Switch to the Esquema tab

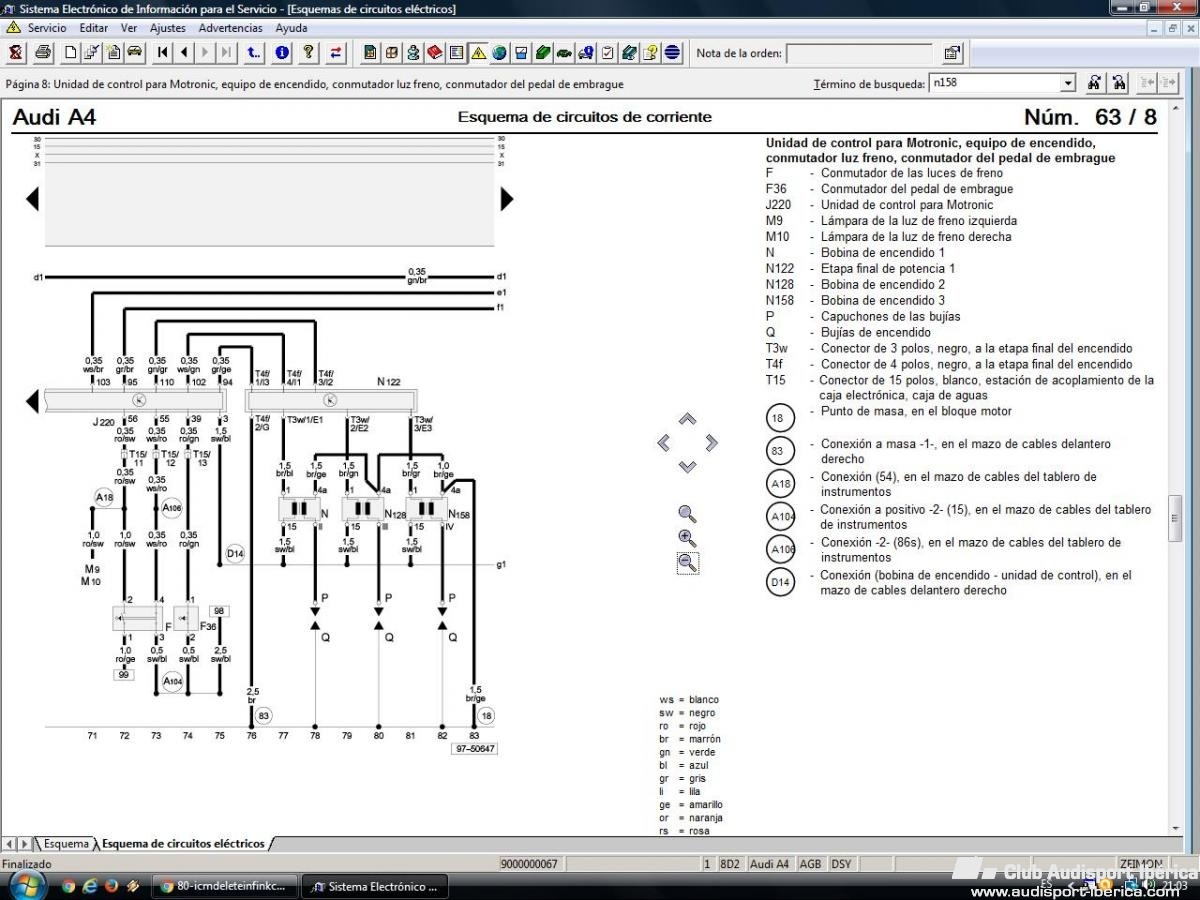click(66, 844)
